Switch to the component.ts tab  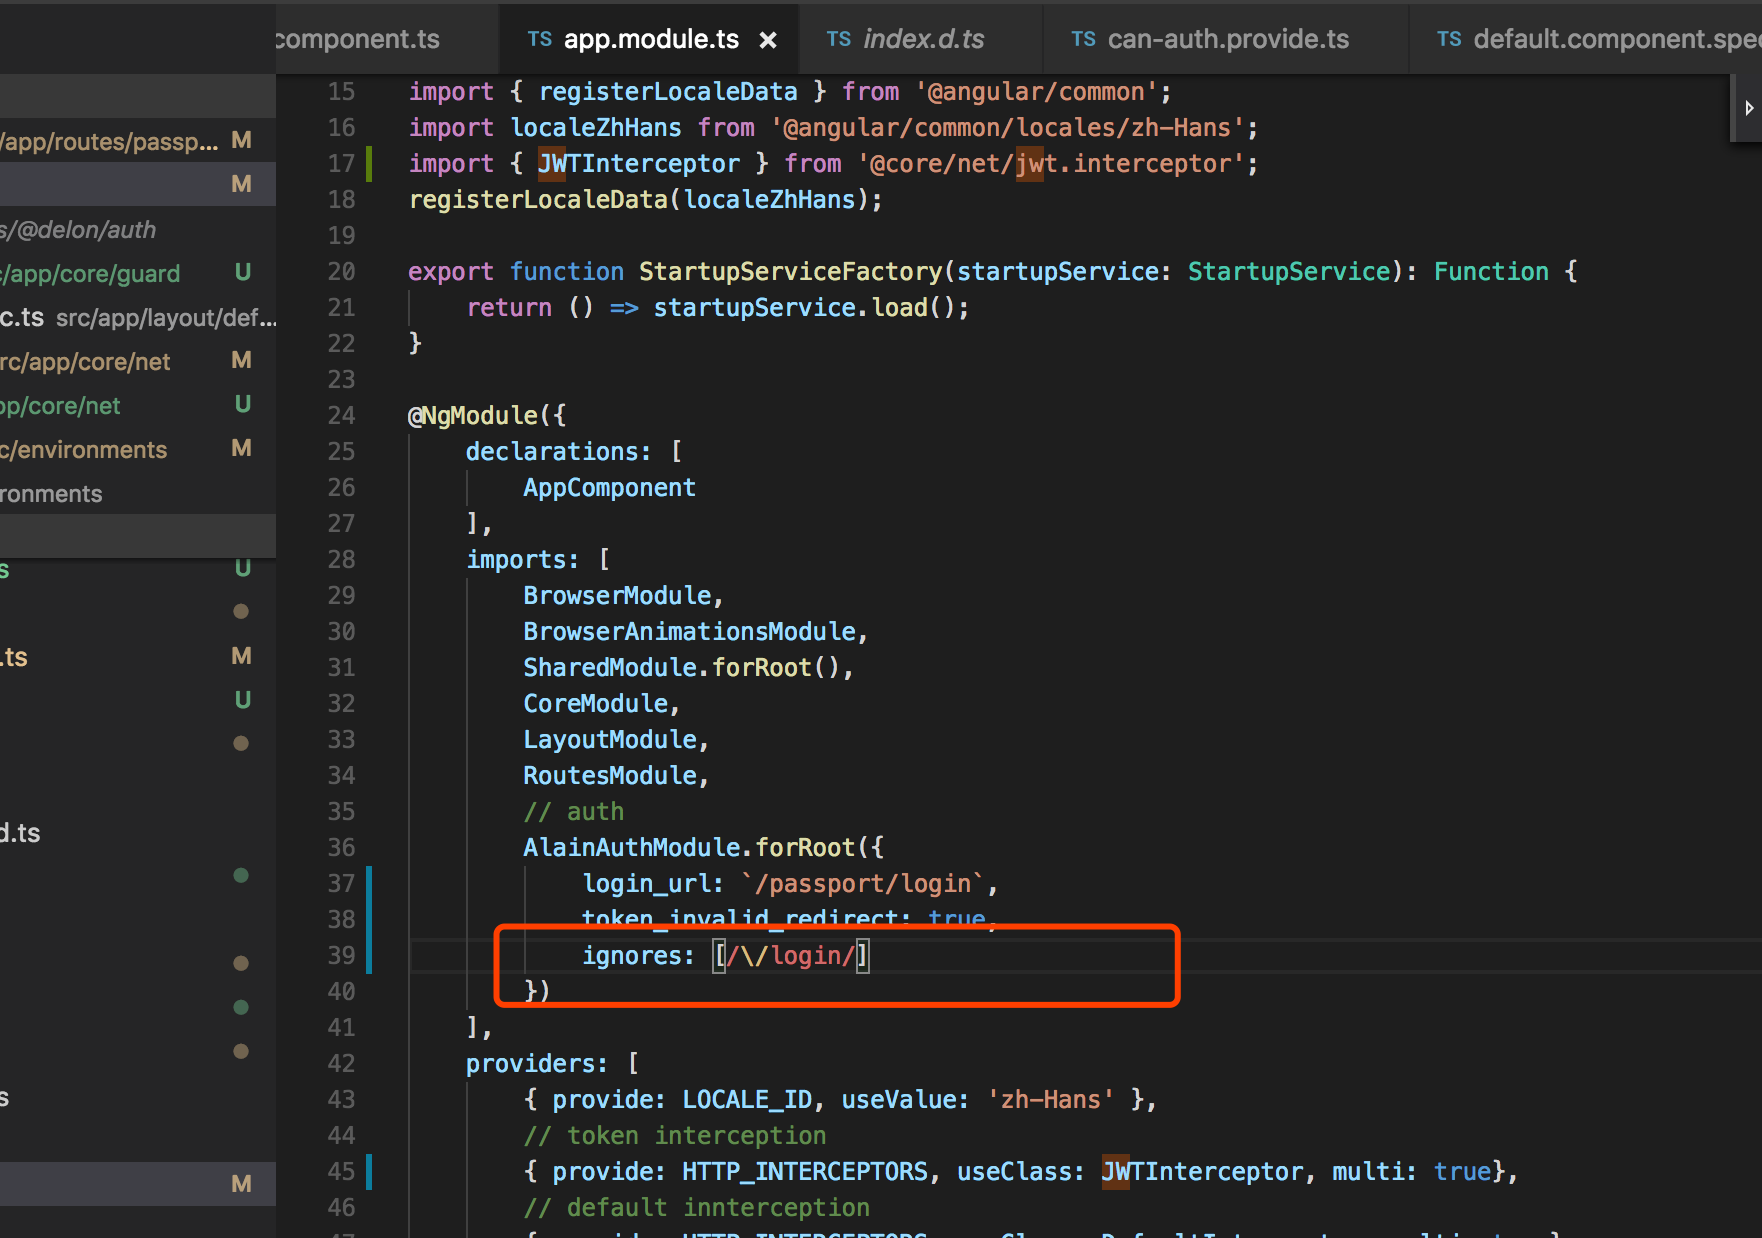[360, 38]
